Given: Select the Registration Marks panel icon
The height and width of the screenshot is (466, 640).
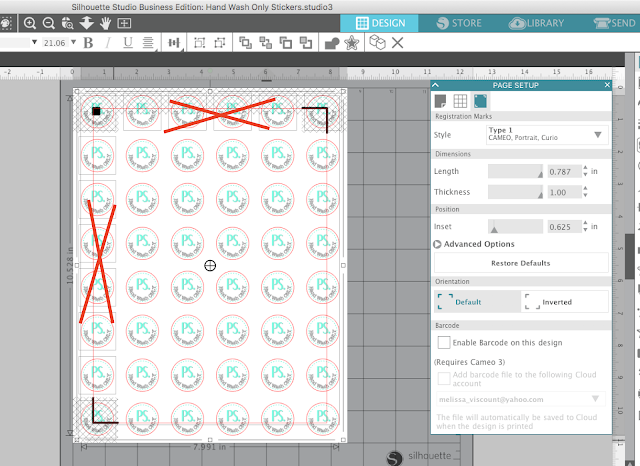Looking at the screenshot, I should click(480, 101).
